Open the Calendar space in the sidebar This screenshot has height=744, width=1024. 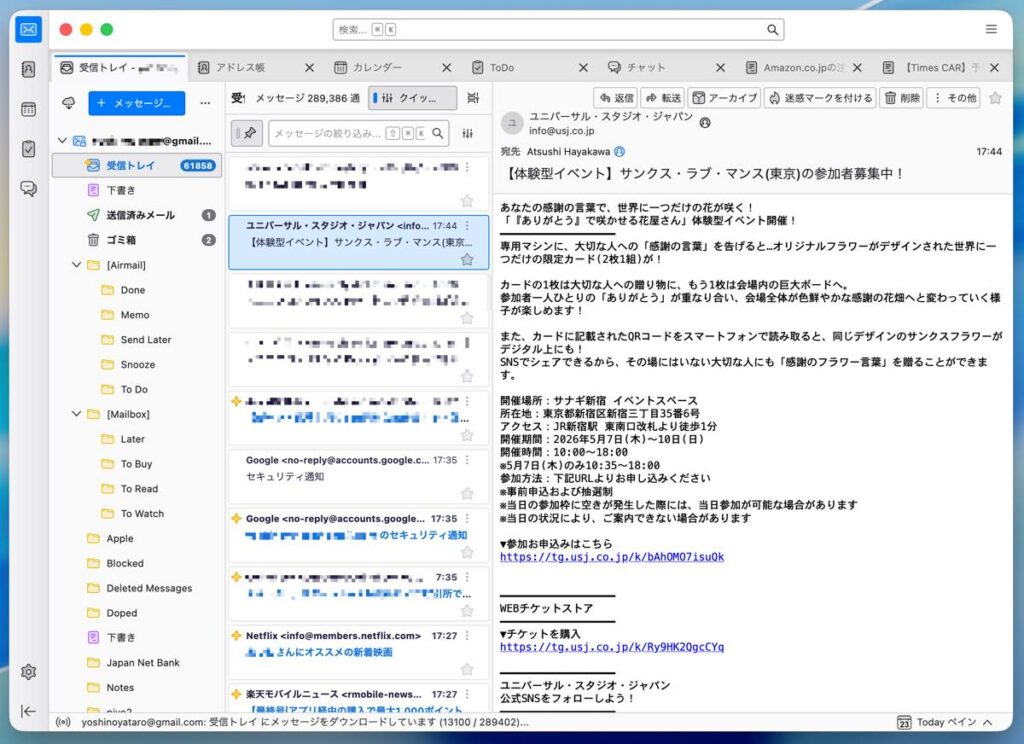(28, 109)
